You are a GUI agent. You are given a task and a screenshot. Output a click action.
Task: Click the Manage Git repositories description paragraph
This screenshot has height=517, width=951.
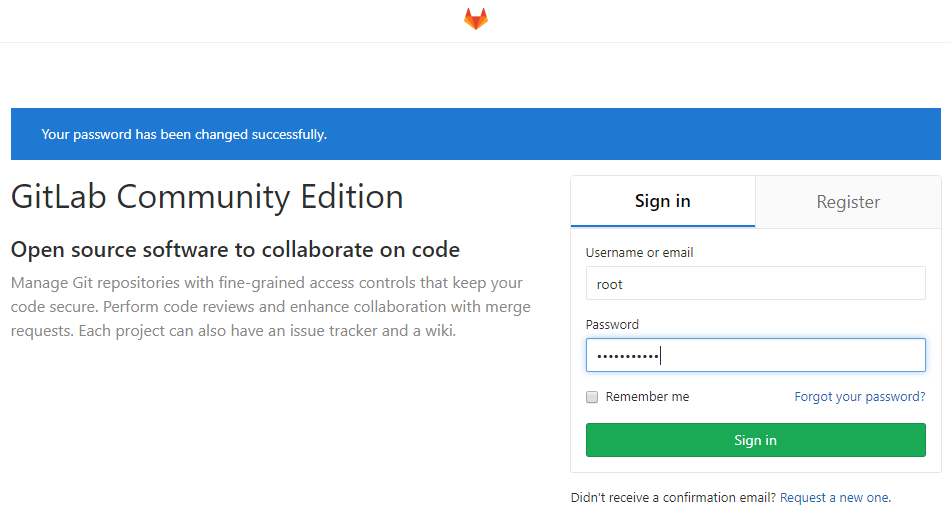click(x=271, y=306)
